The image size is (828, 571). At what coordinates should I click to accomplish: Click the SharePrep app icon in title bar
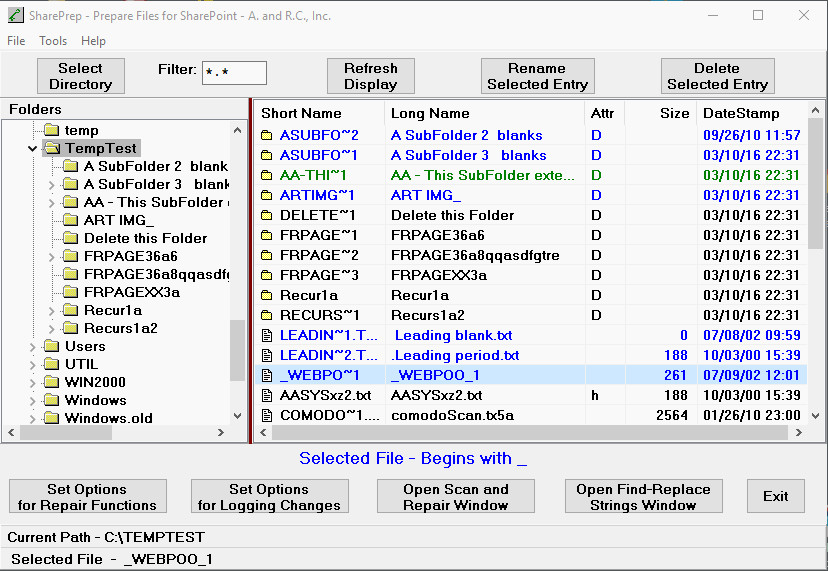click(15, 15)
